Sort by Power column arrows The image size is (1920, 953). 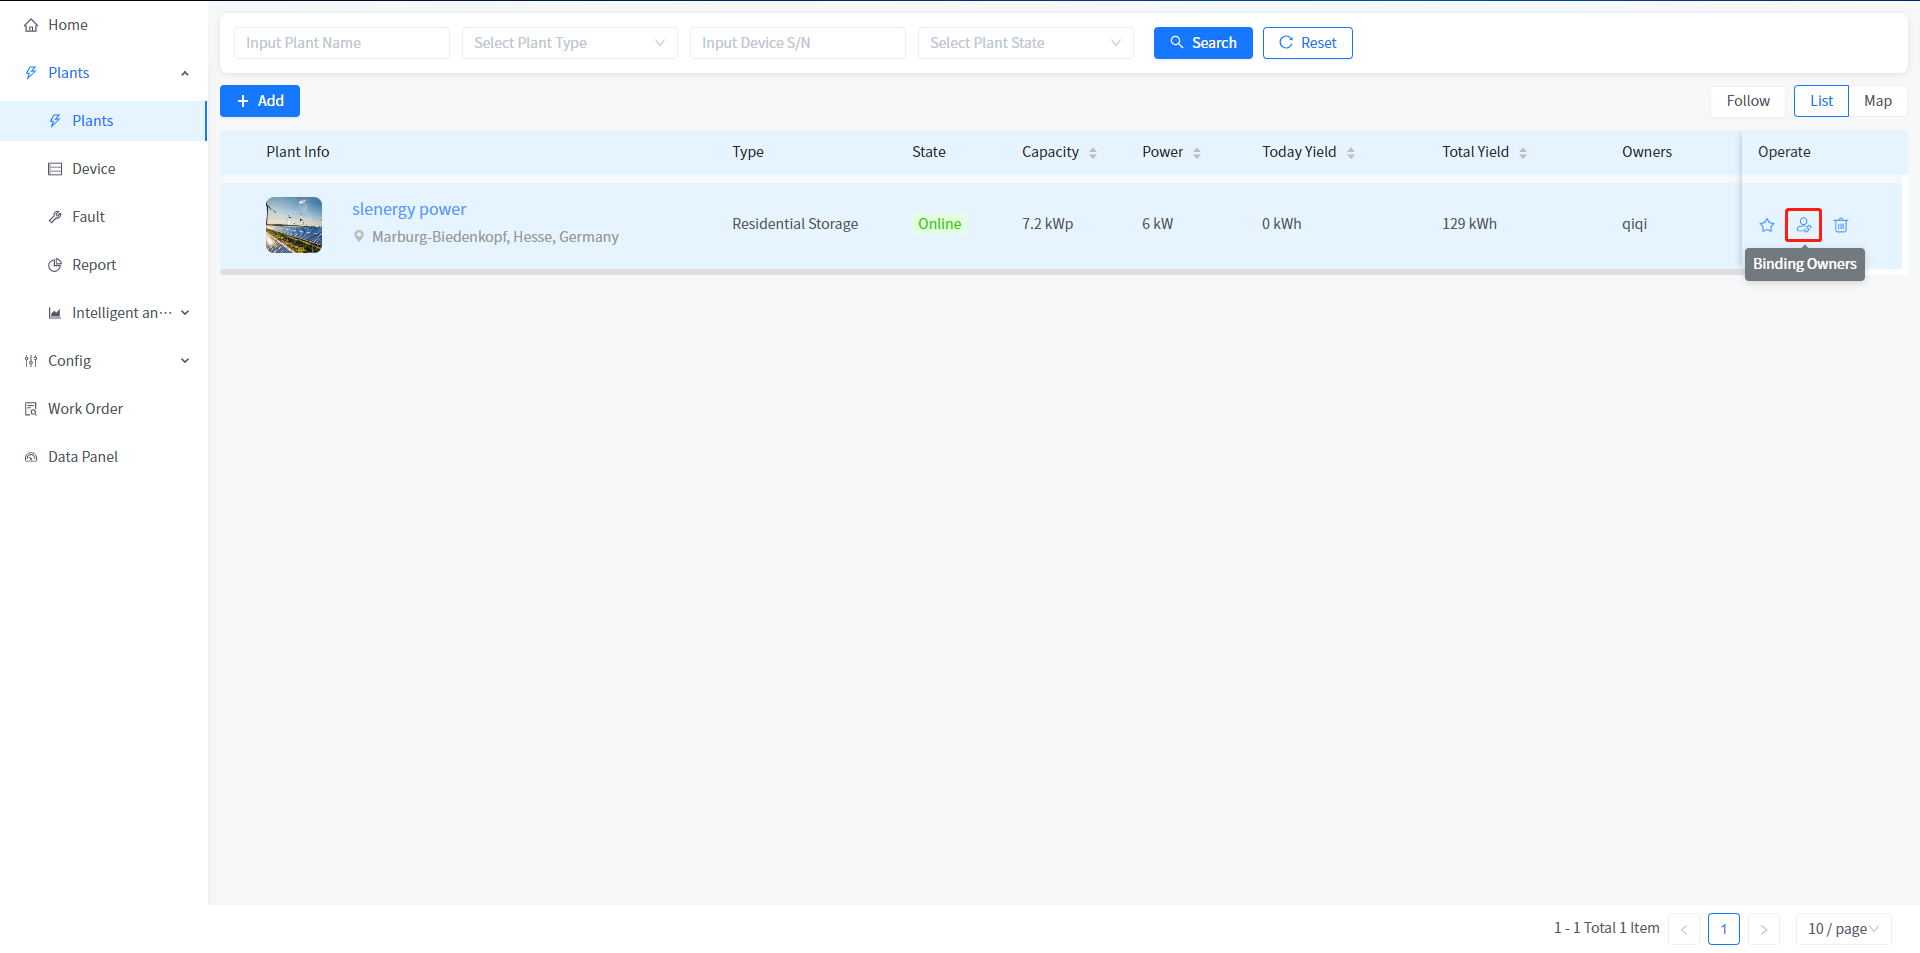click(1197, 153)
